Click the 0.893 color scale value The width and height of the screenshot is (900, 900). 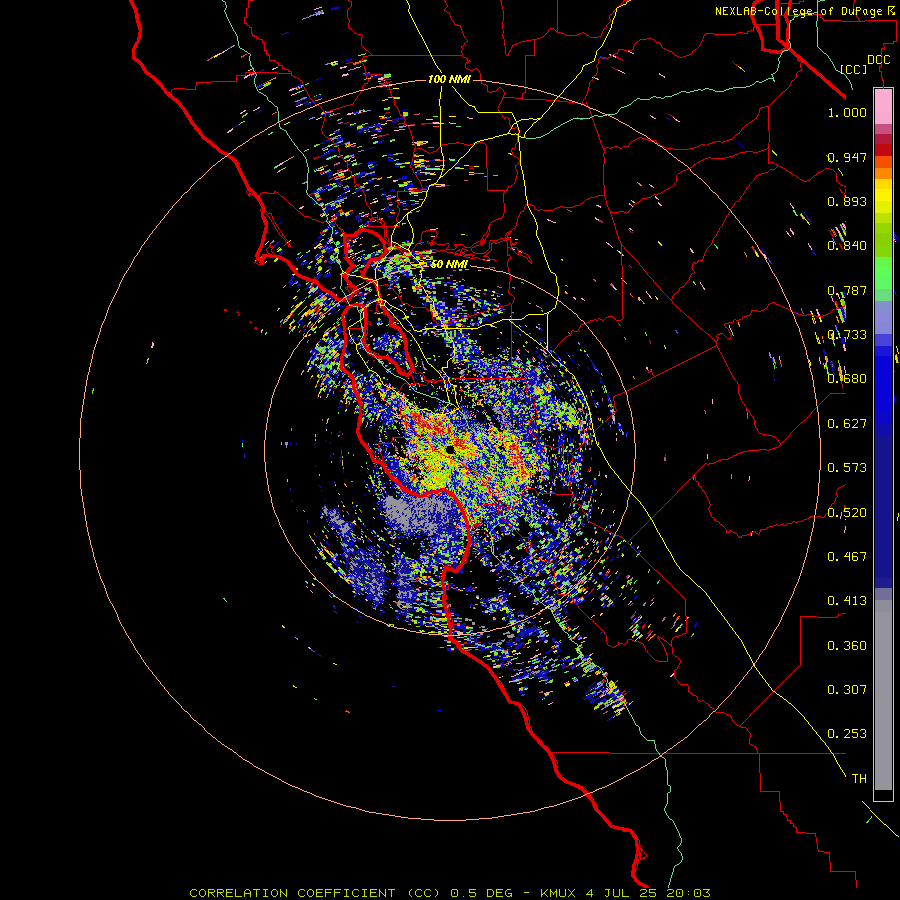tap(847, 201)
